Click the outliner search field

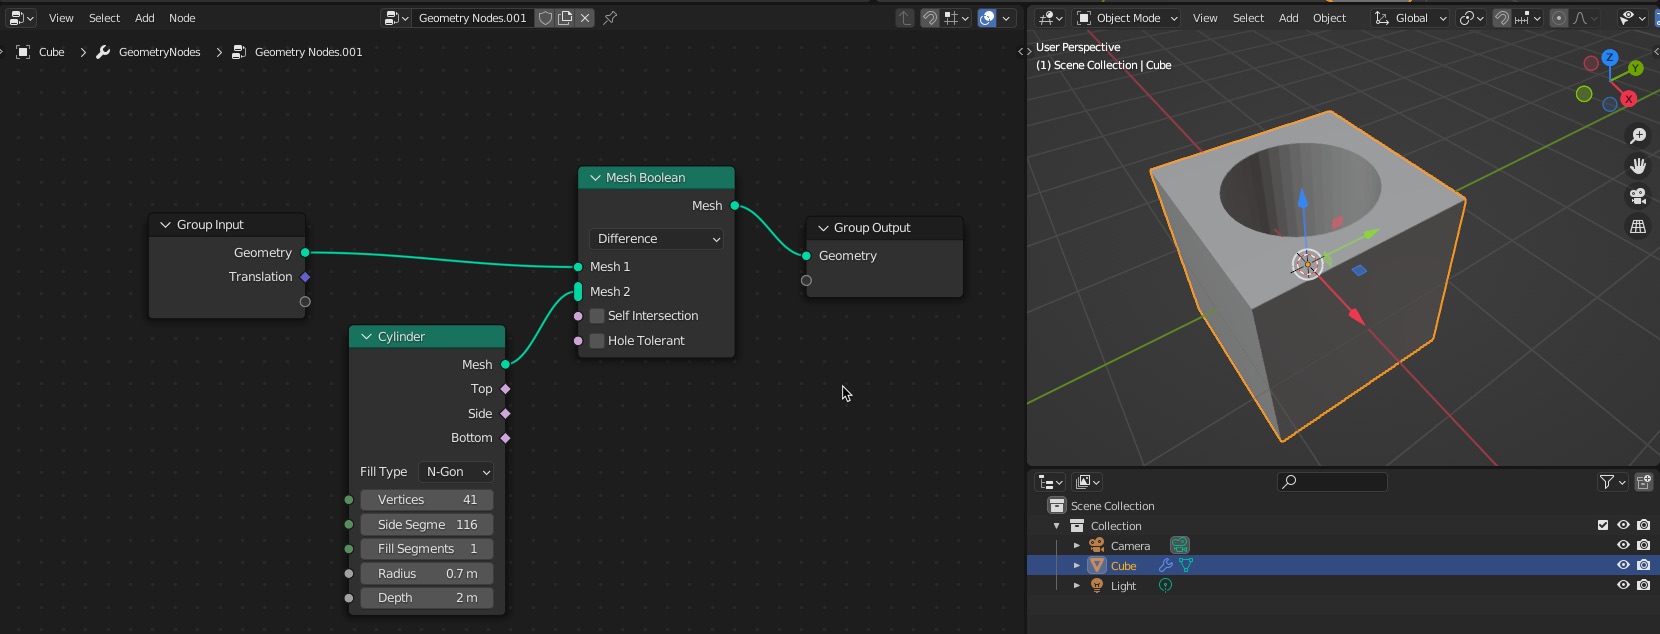click(x=1333, y=482)
